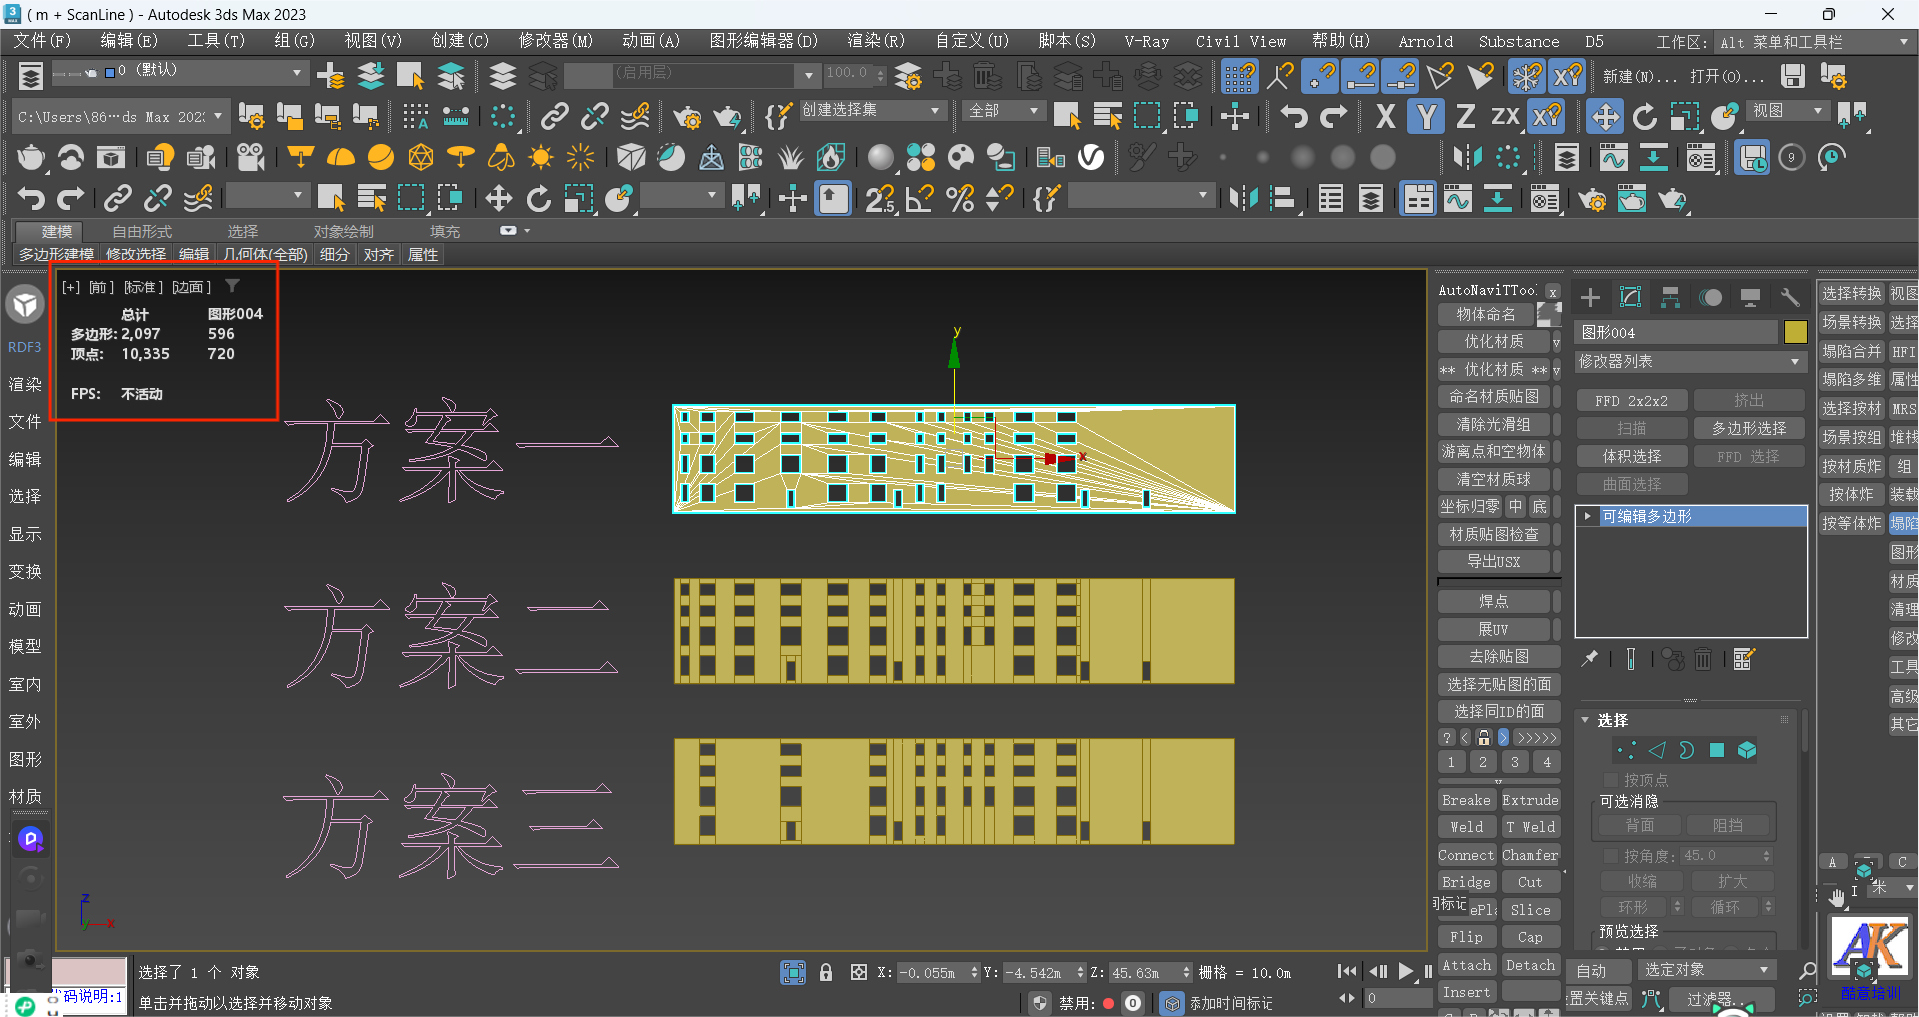
Task: Open the 几何体(全部) ribbon panel
Action: pos(265,254)
